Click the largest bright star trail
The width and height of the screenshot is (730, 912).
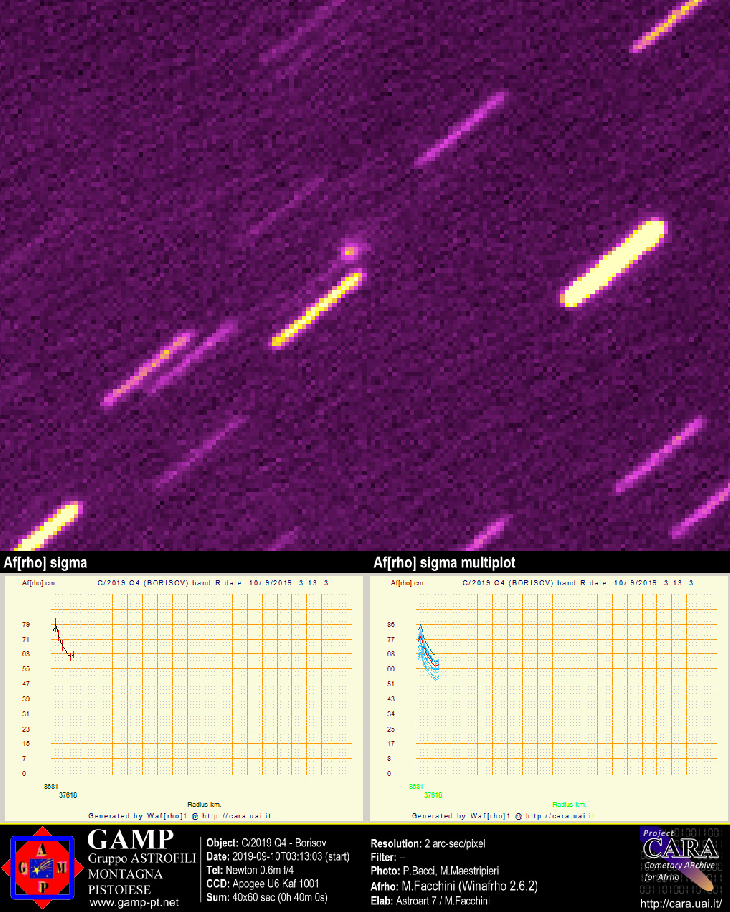615,263
